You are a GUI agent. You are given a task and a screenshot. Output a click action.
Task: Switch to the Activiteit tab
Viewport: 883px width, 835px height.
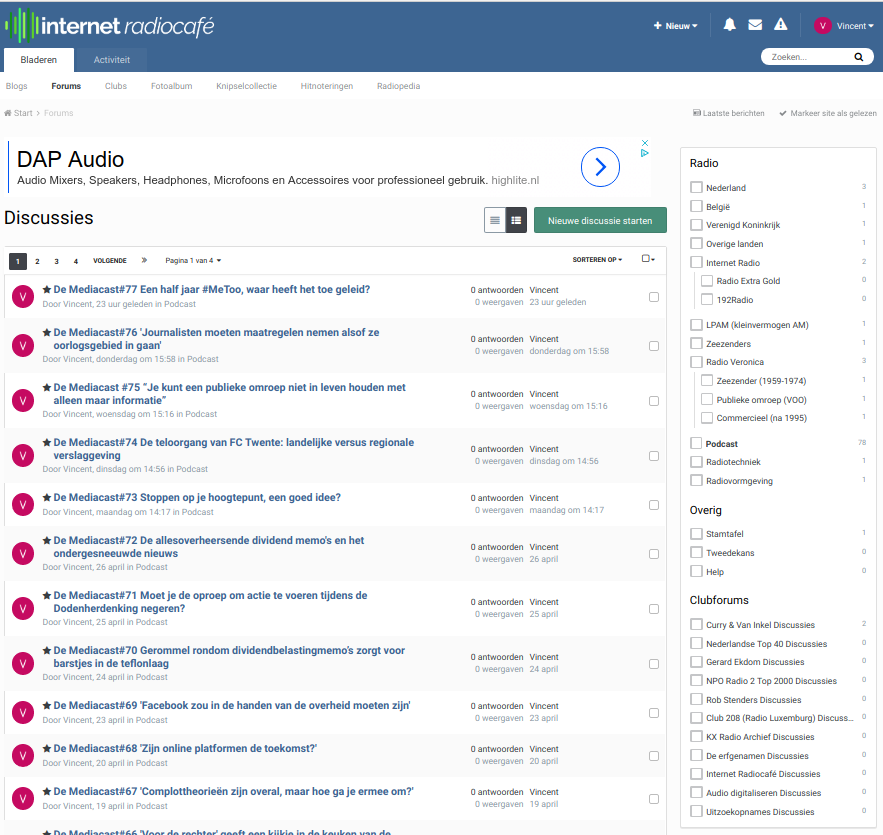pos(112,60)
